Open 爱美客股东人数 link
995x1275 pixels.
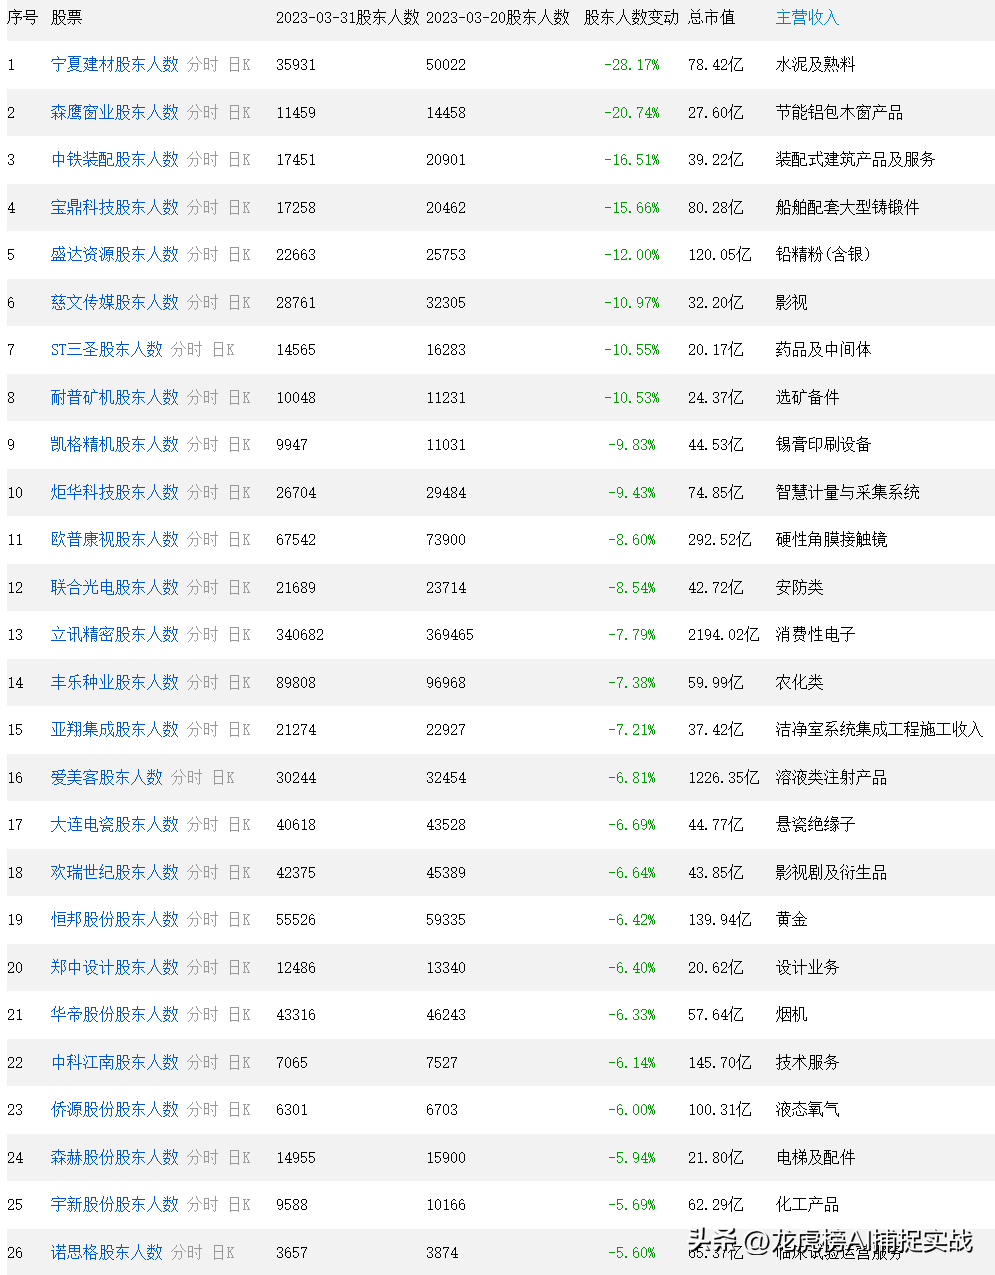pyautogui.click(x=107, y=777)
